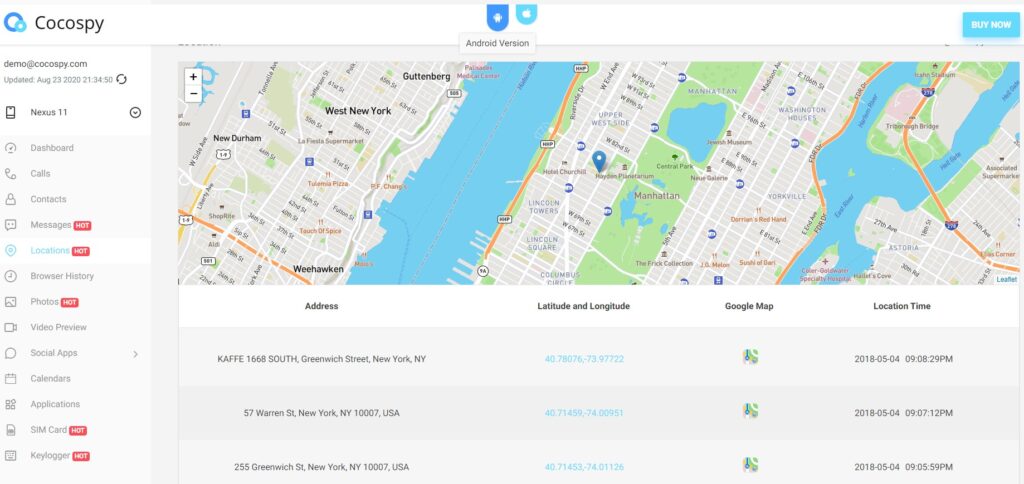Viewport: 1024px width, 484px height.
Task: Click the BUY NOW button
Action: point(990,25)
